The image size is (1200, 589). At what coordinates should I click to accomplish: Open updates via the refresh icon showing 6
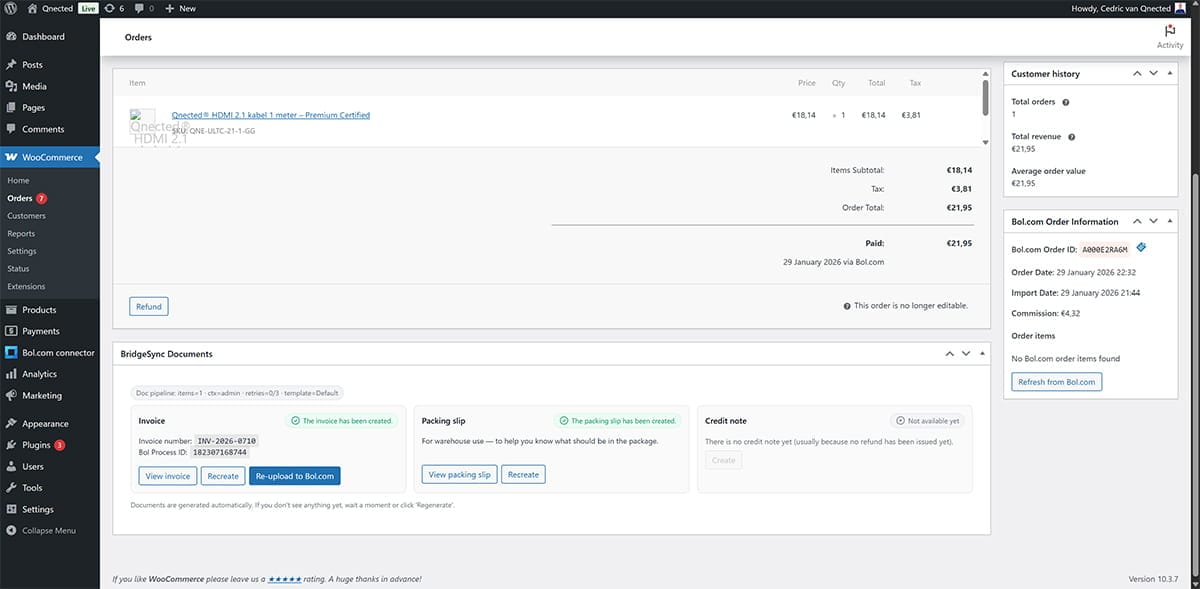coord(110,8)
